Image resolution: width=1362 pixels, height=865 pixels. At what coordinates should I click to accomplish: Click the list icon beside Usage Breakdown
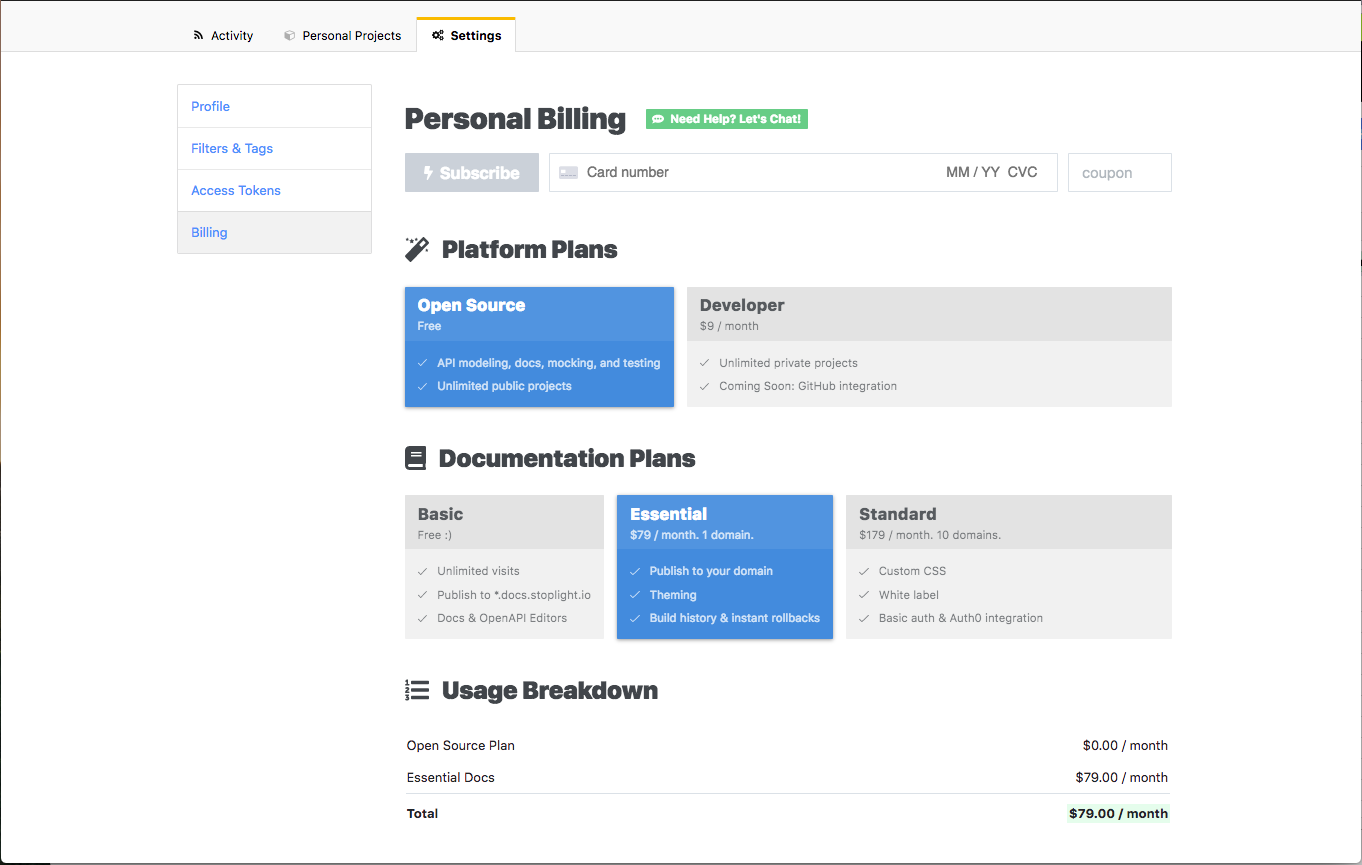[x=417, y=690]
